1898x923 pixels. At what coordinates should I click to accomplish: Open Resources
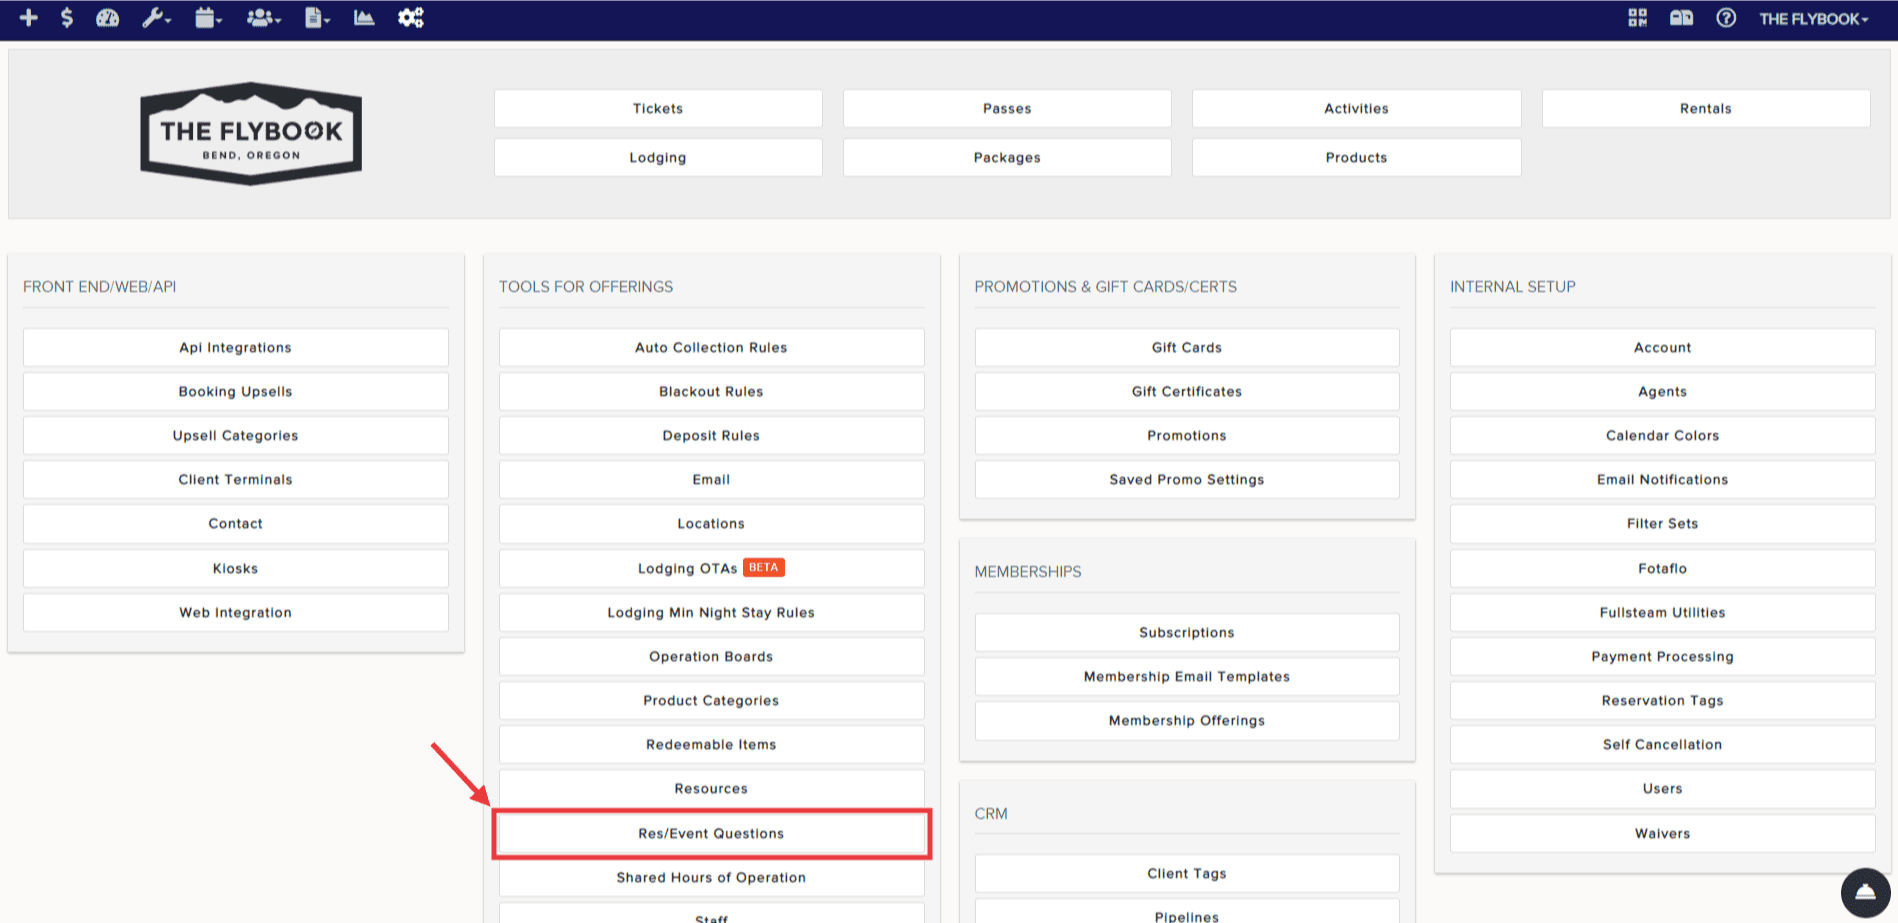[711, 789]
